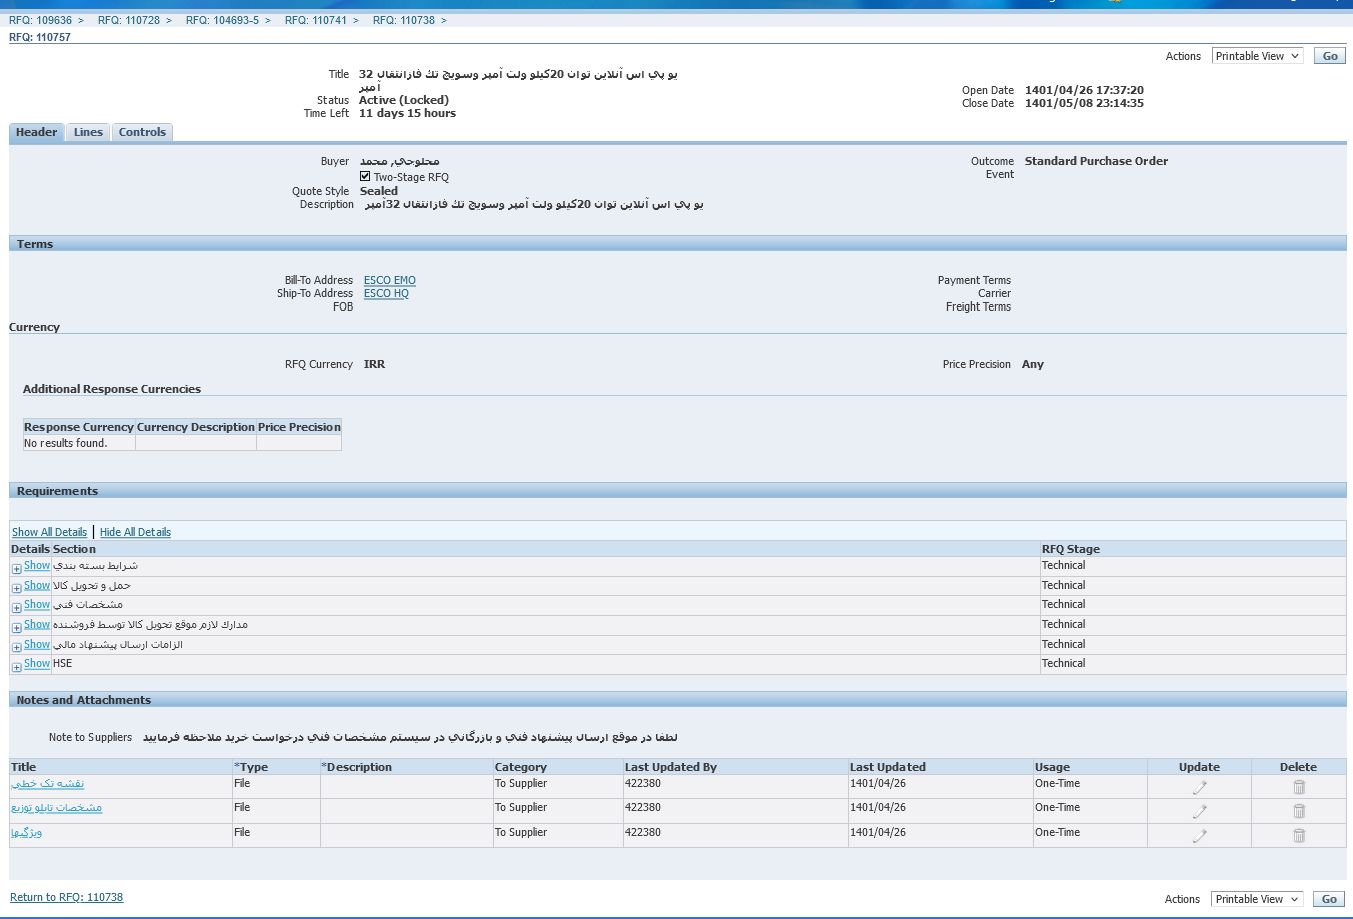Click the Notes and Attachments section heading

(84, 700)
